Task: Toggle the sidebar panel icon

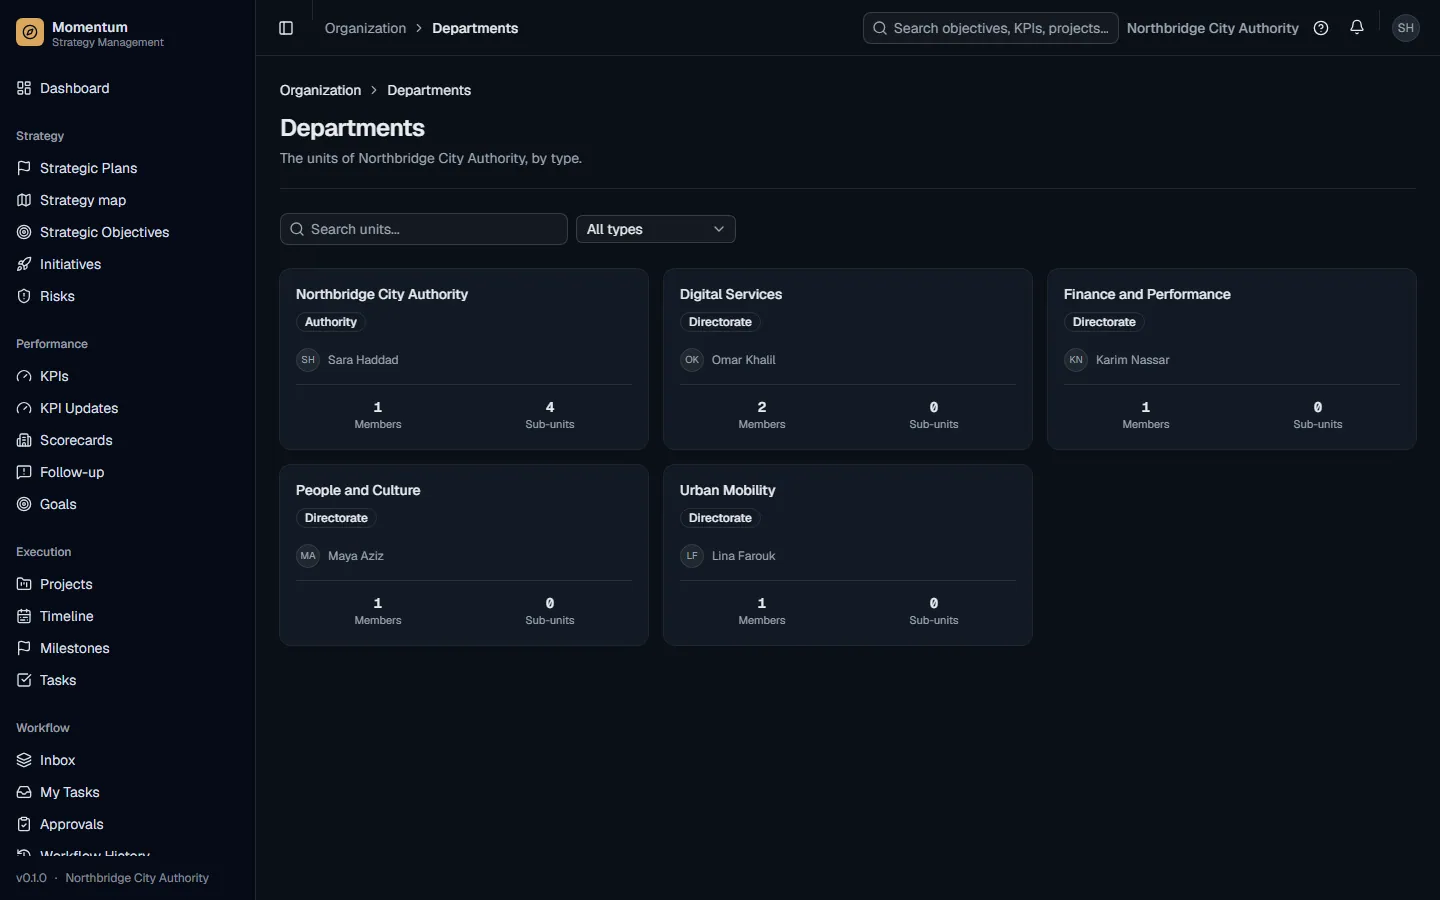Action: 286,28
